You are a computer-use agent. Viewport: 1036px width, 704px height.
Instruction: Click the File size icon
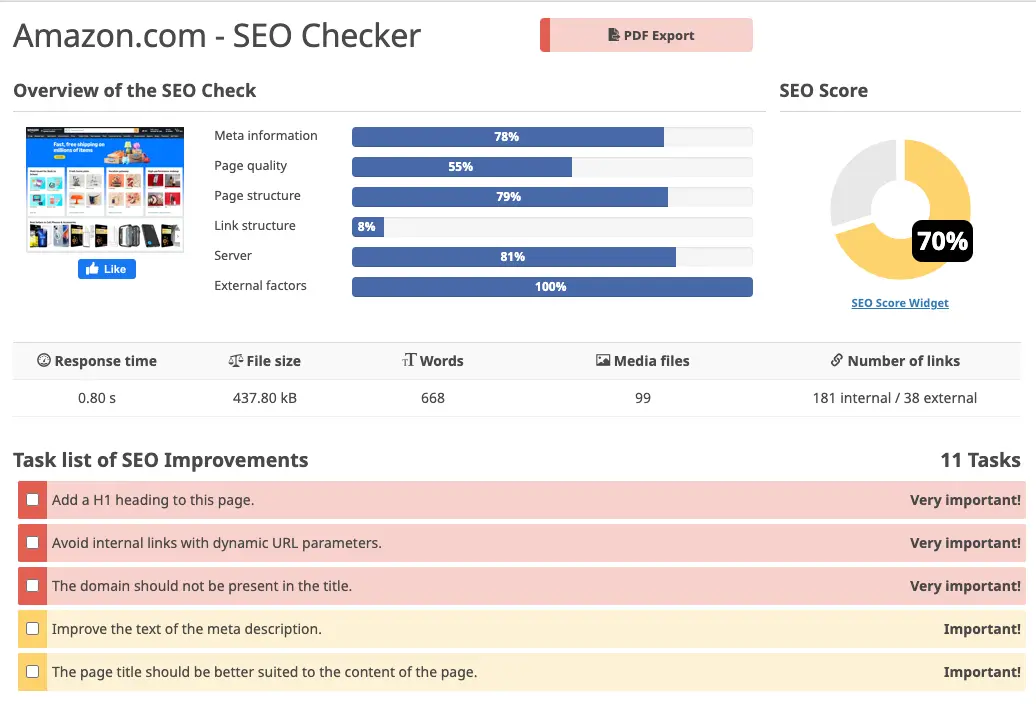click(x=234, y=361)
